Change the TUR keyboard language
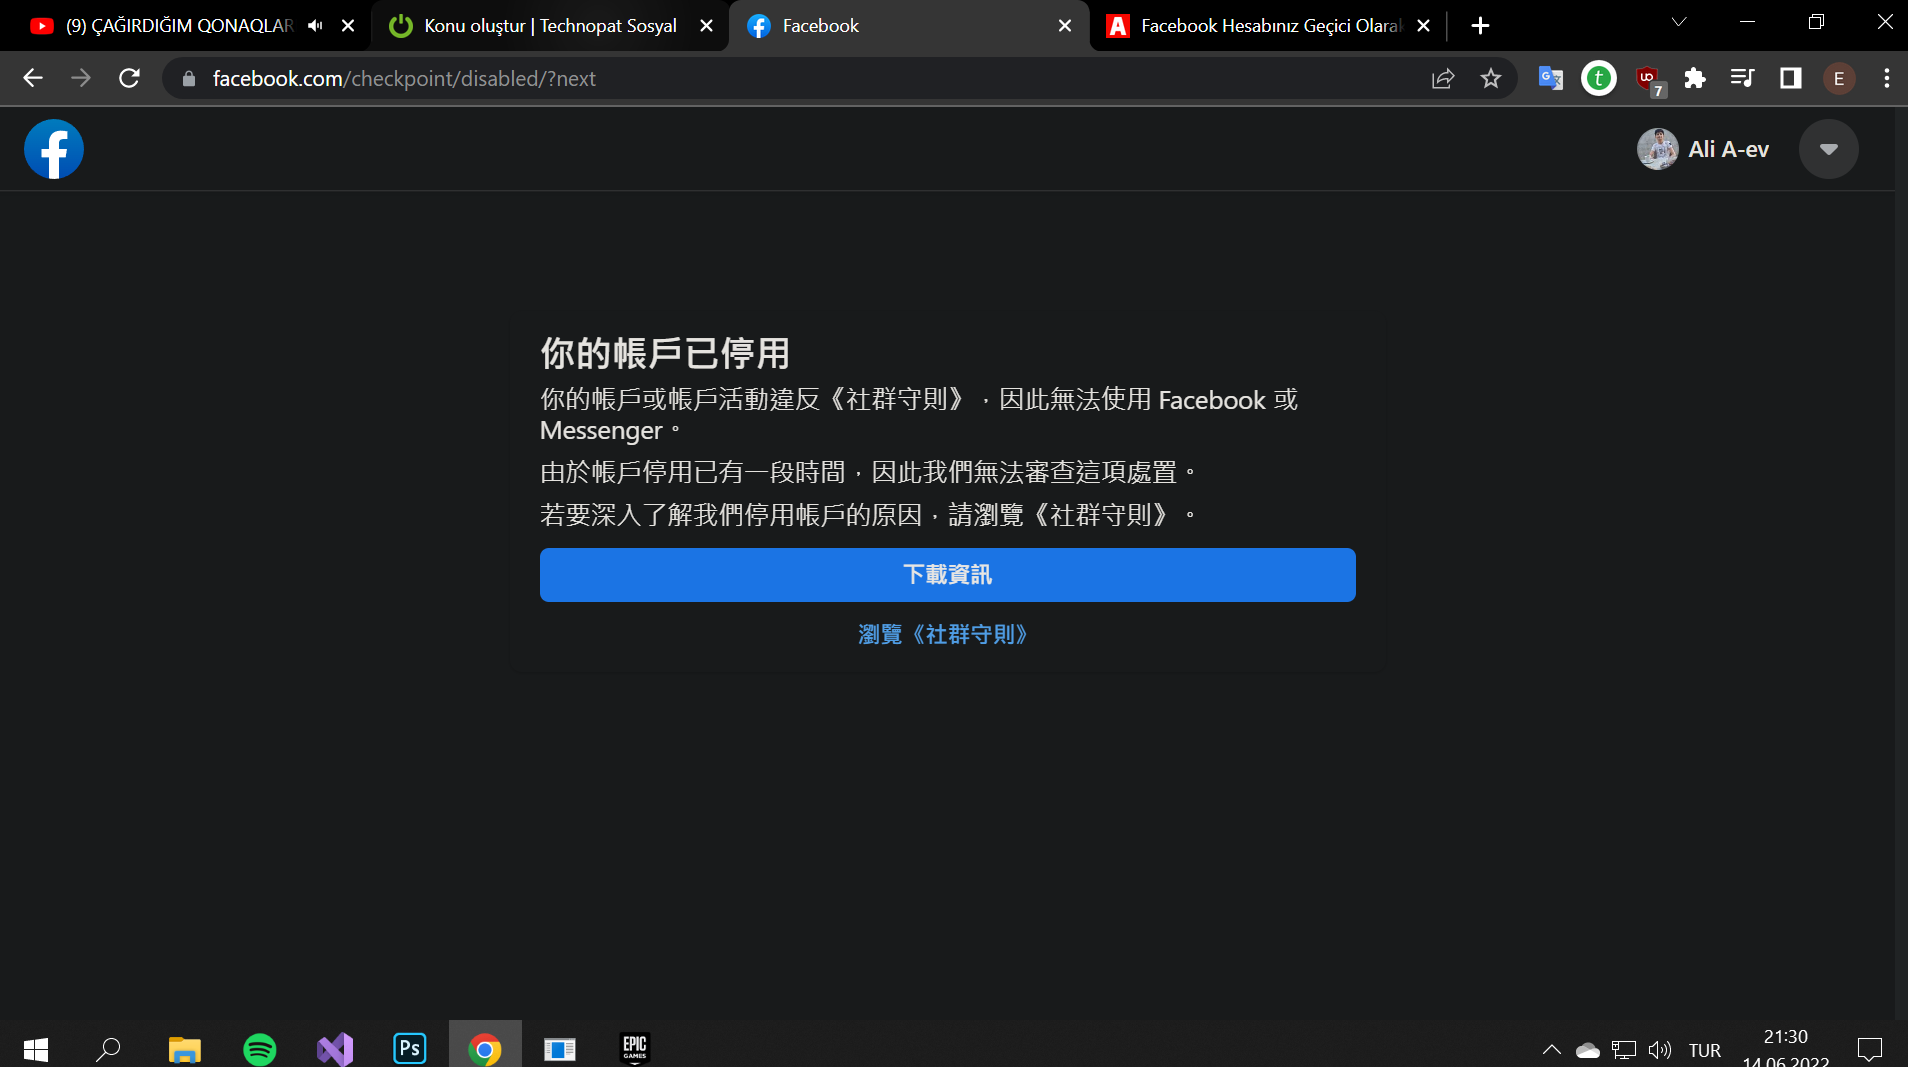The image size is (1908, 1067). pyautogui.click(x=1705, y=1050)
